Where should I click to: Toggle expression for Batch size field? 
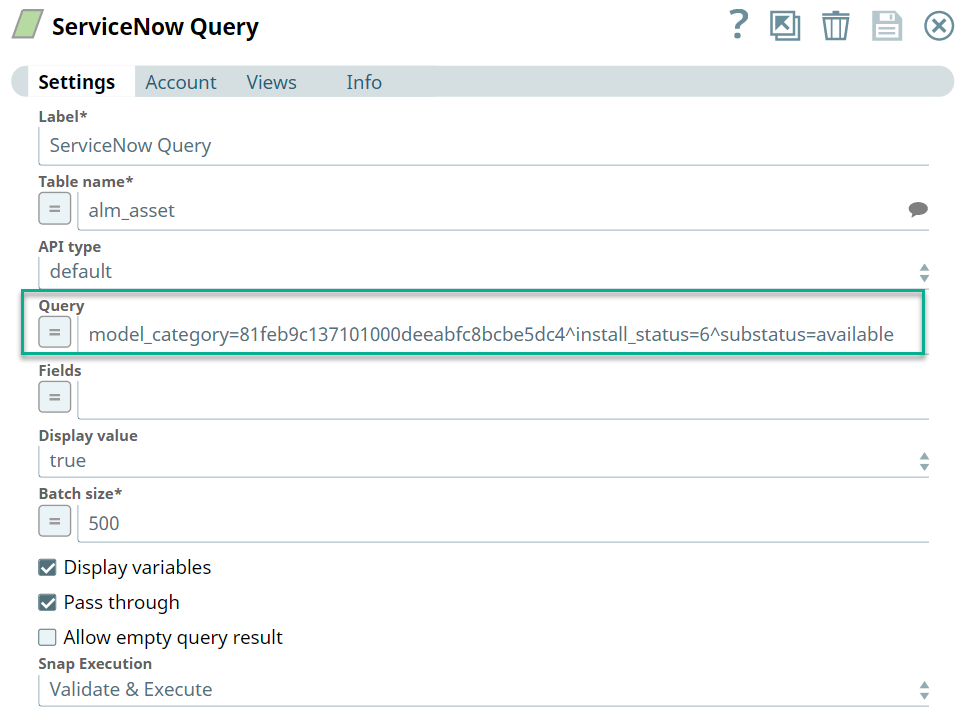[55, 521]
